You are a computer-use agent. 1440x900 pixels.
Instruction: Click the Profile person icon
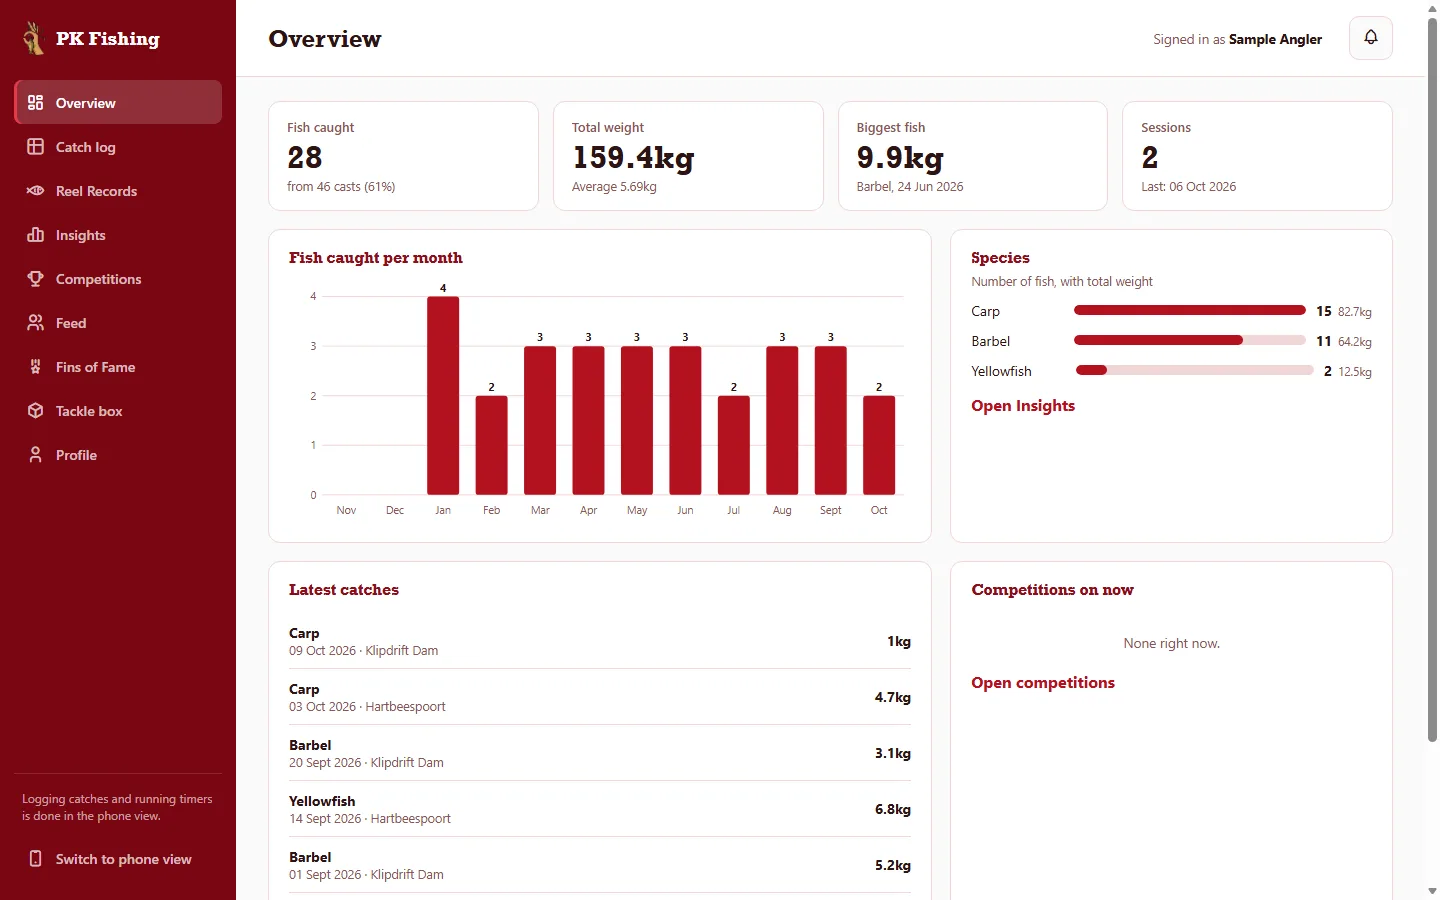[36, 455]
